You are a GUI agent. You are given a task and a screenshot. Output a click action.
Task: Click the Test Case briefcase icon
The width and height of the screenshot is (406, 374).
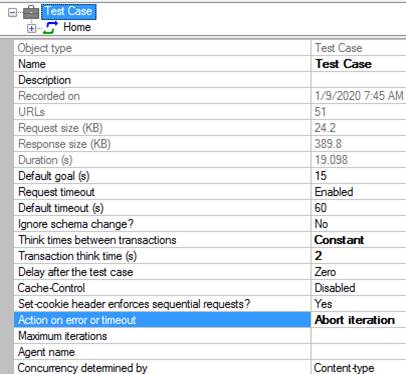click(x=31, y=12)
